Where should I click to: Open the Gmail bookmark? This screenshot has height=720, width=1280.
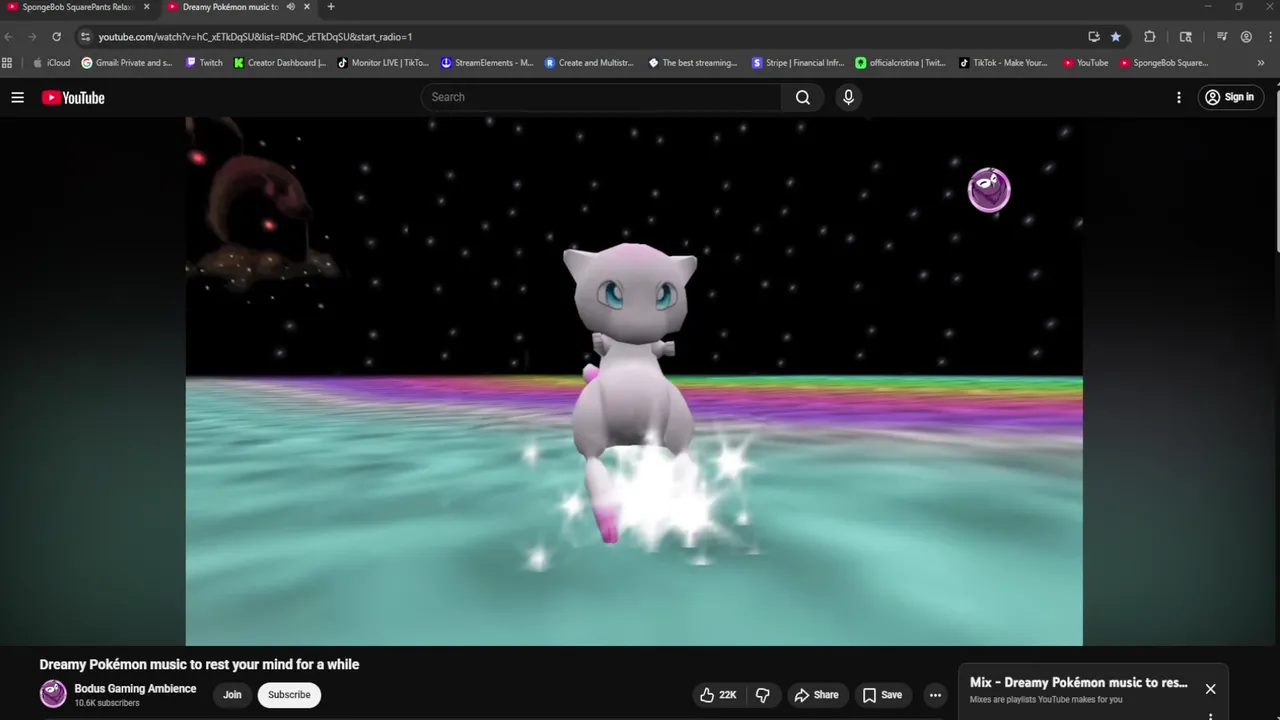127,63
